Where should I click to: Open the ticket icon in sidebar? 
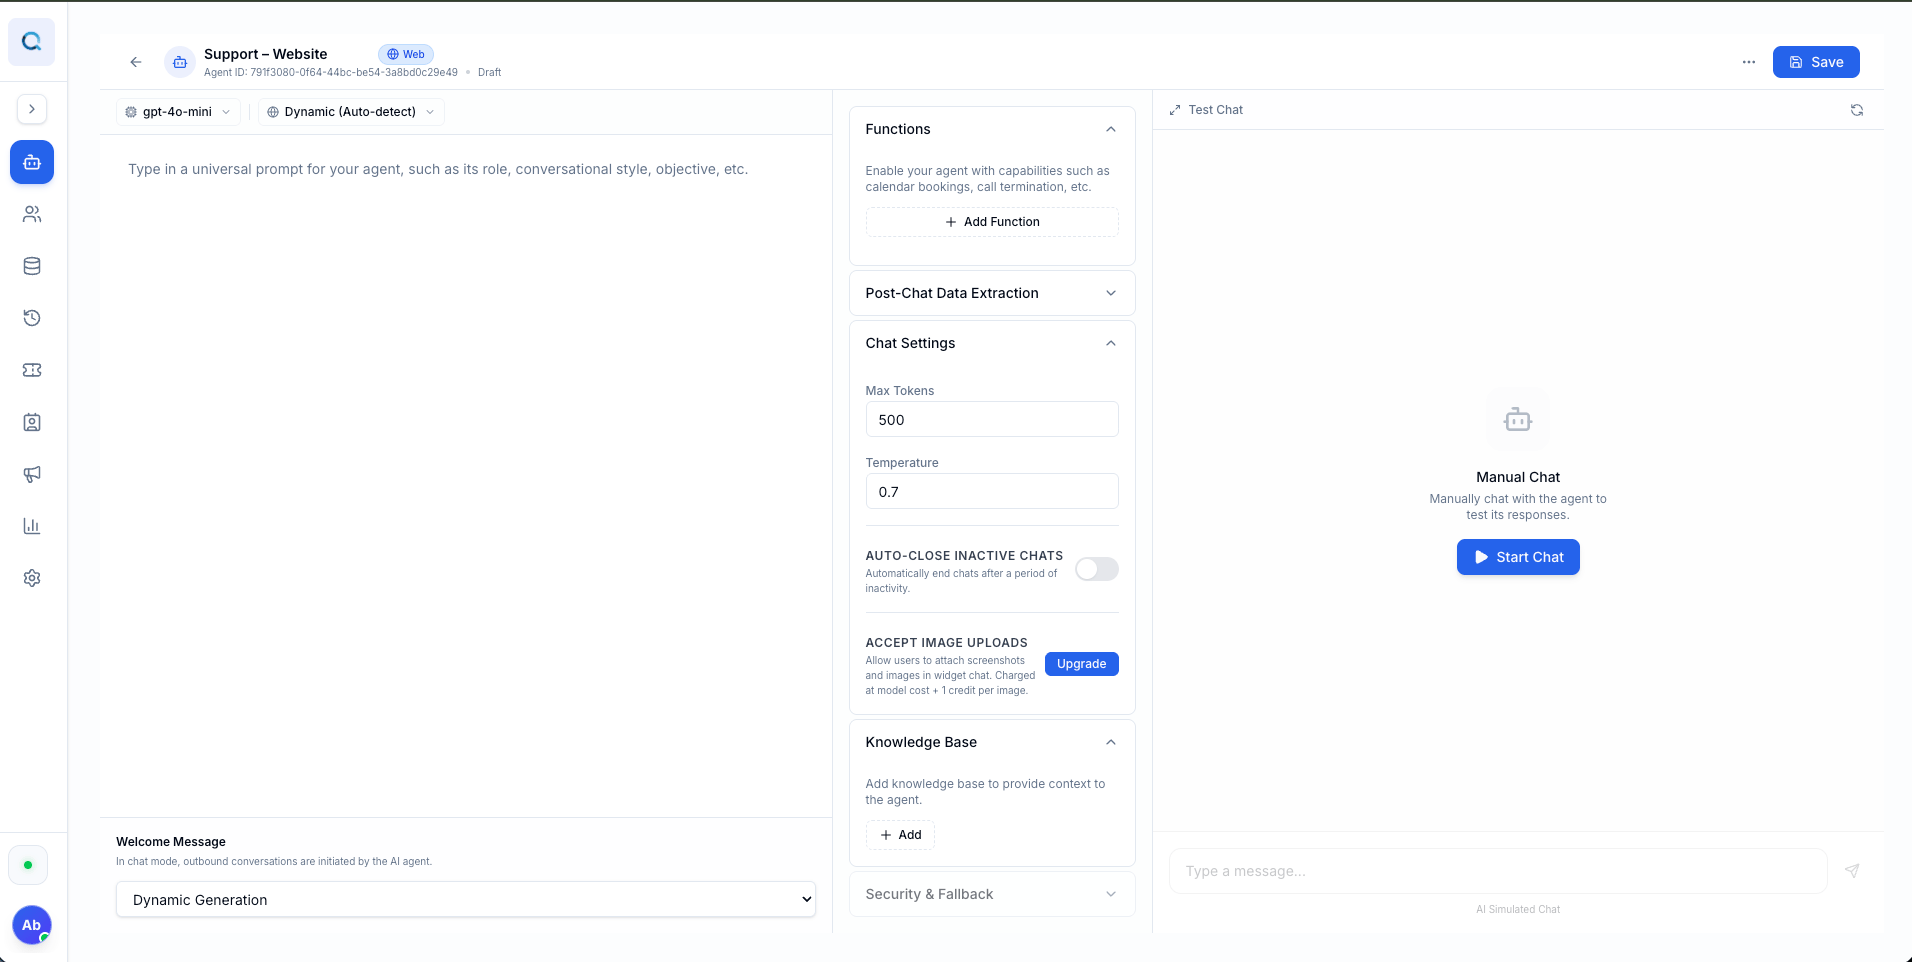pos(32,370)
